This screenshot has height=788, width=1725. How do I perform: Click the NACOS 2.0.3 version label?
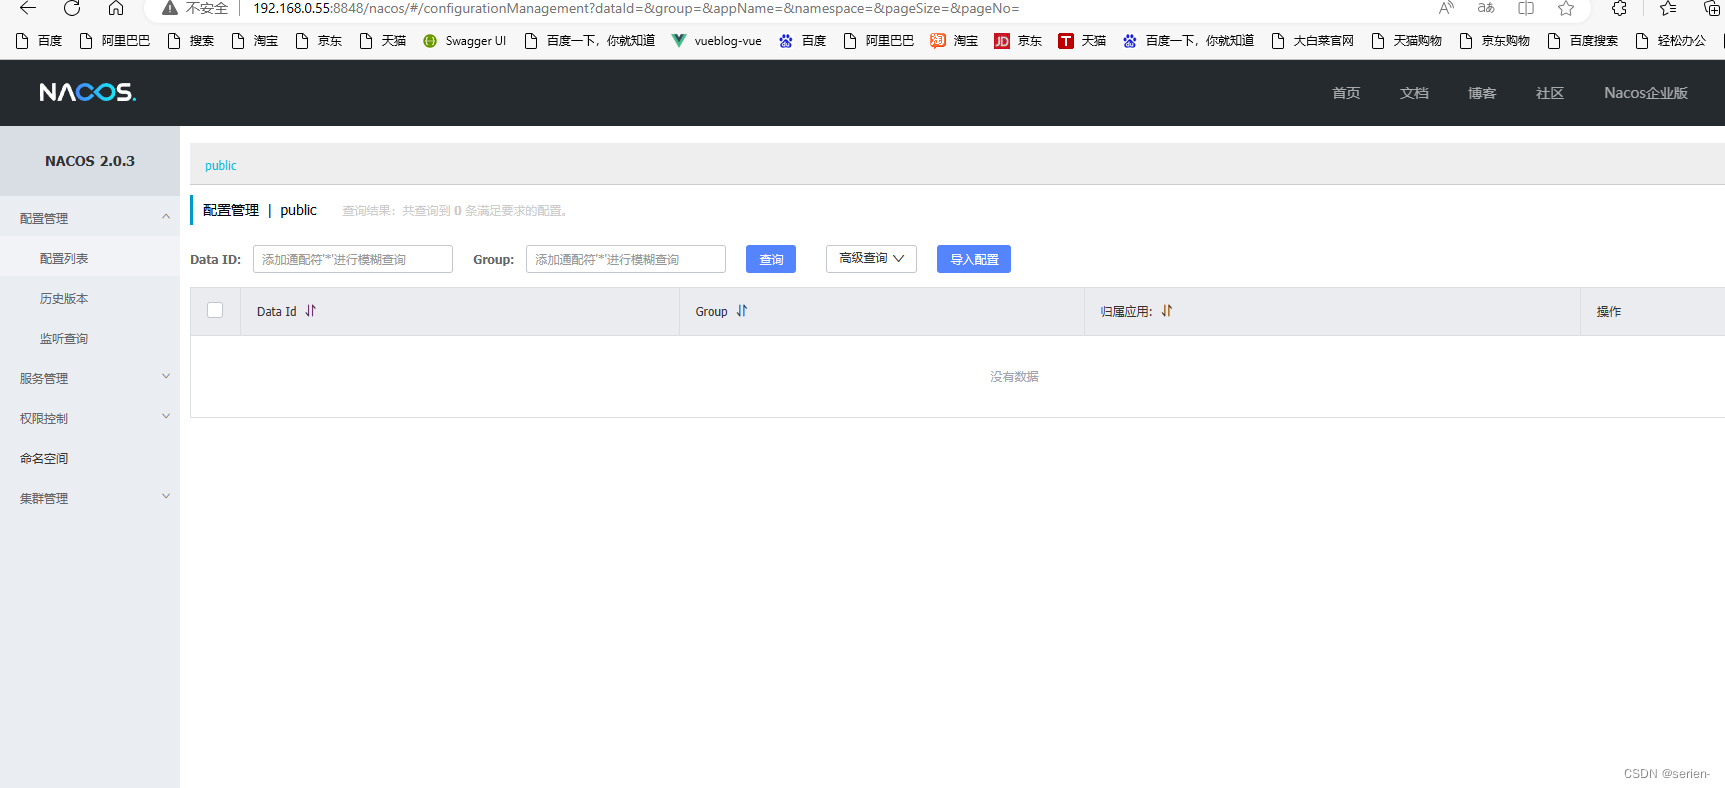click(x=90, y=161)
